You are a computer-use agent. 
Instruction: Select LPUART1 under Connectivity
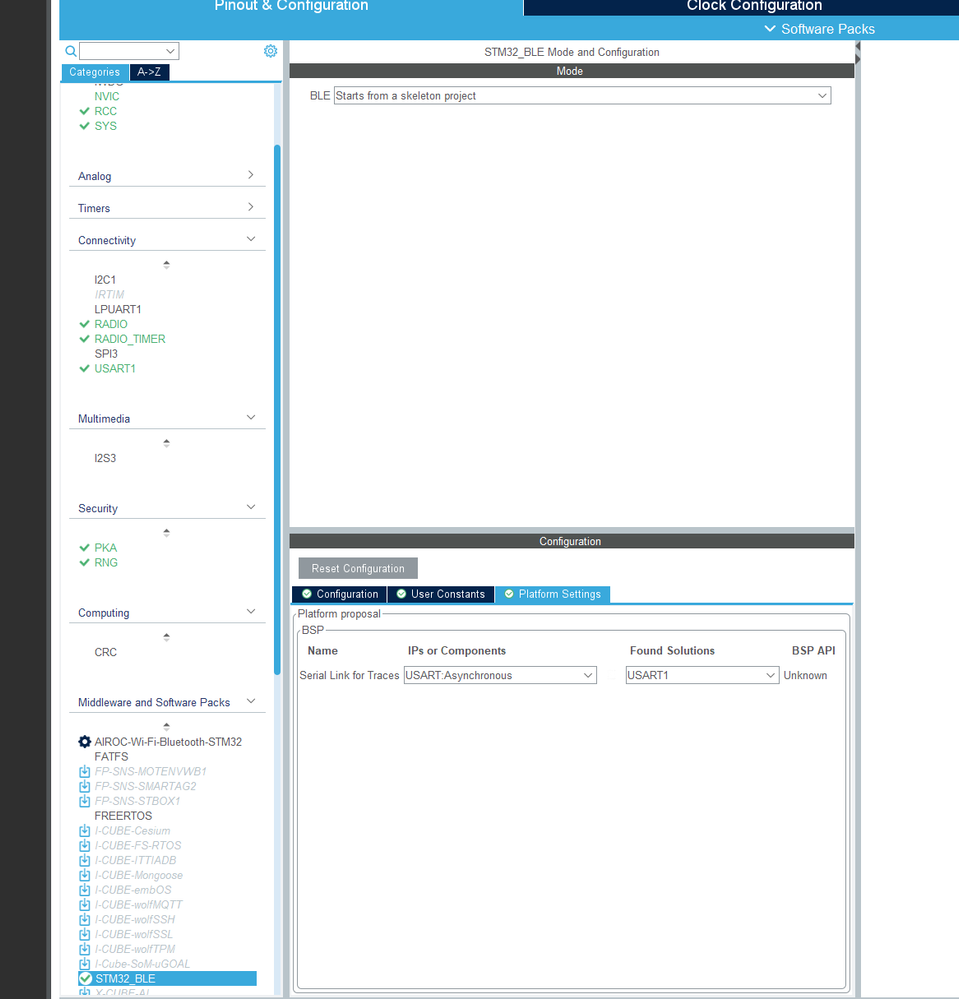coord(118,309)
